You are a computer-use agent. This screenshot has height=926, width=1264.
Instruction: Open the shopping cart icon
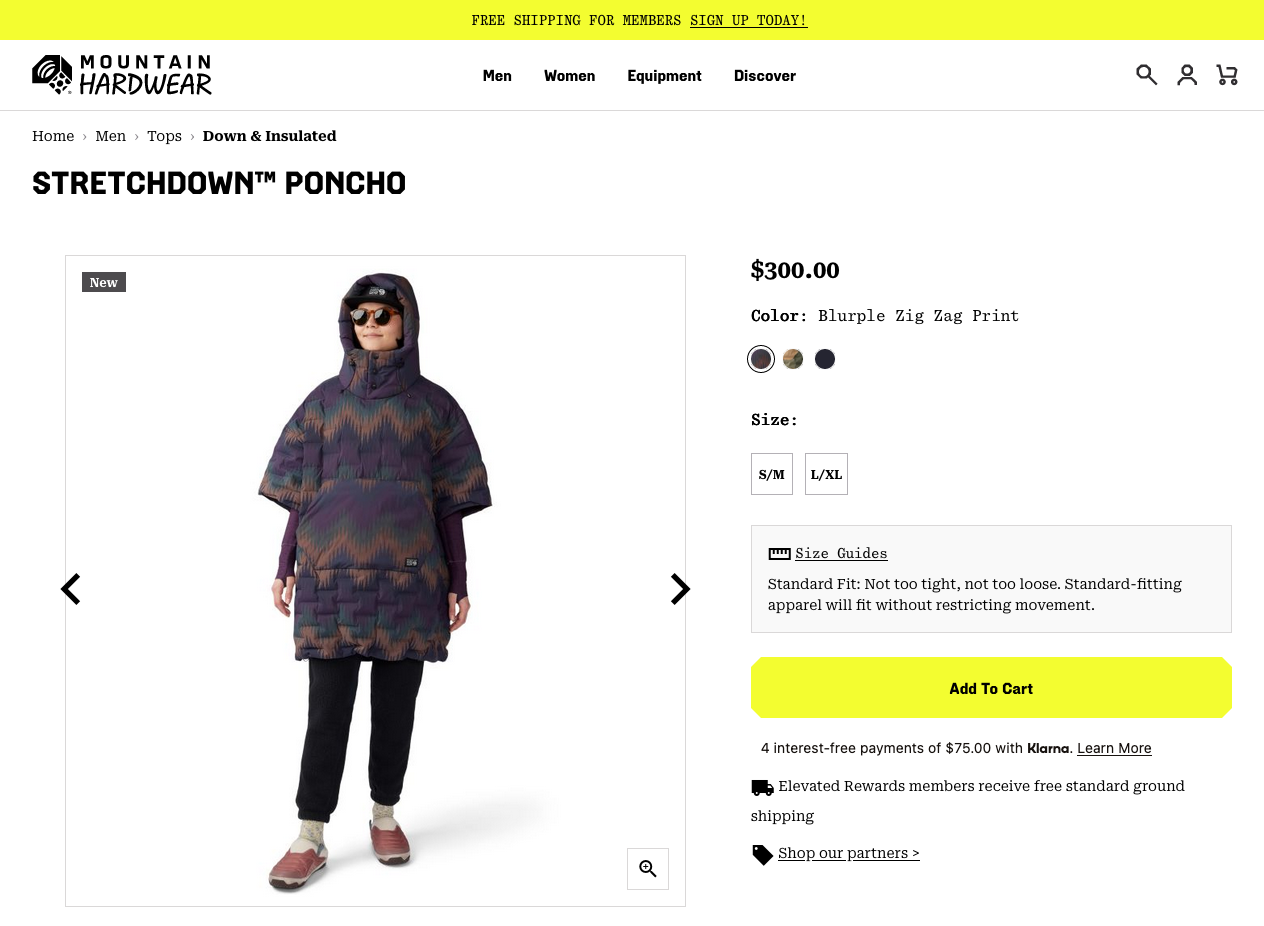click(1227, 75)
